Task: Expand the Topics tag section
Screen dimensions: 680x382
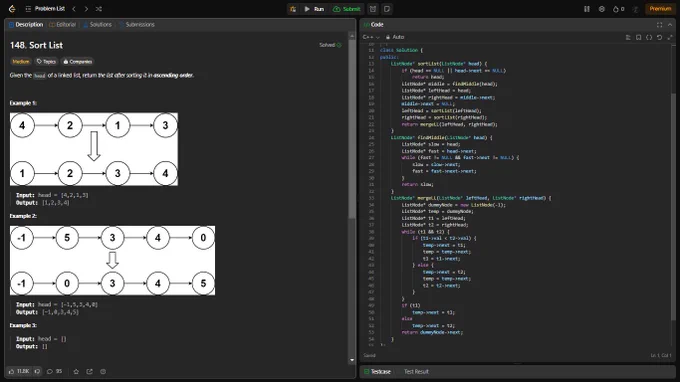Action: (x=46, y=62)
